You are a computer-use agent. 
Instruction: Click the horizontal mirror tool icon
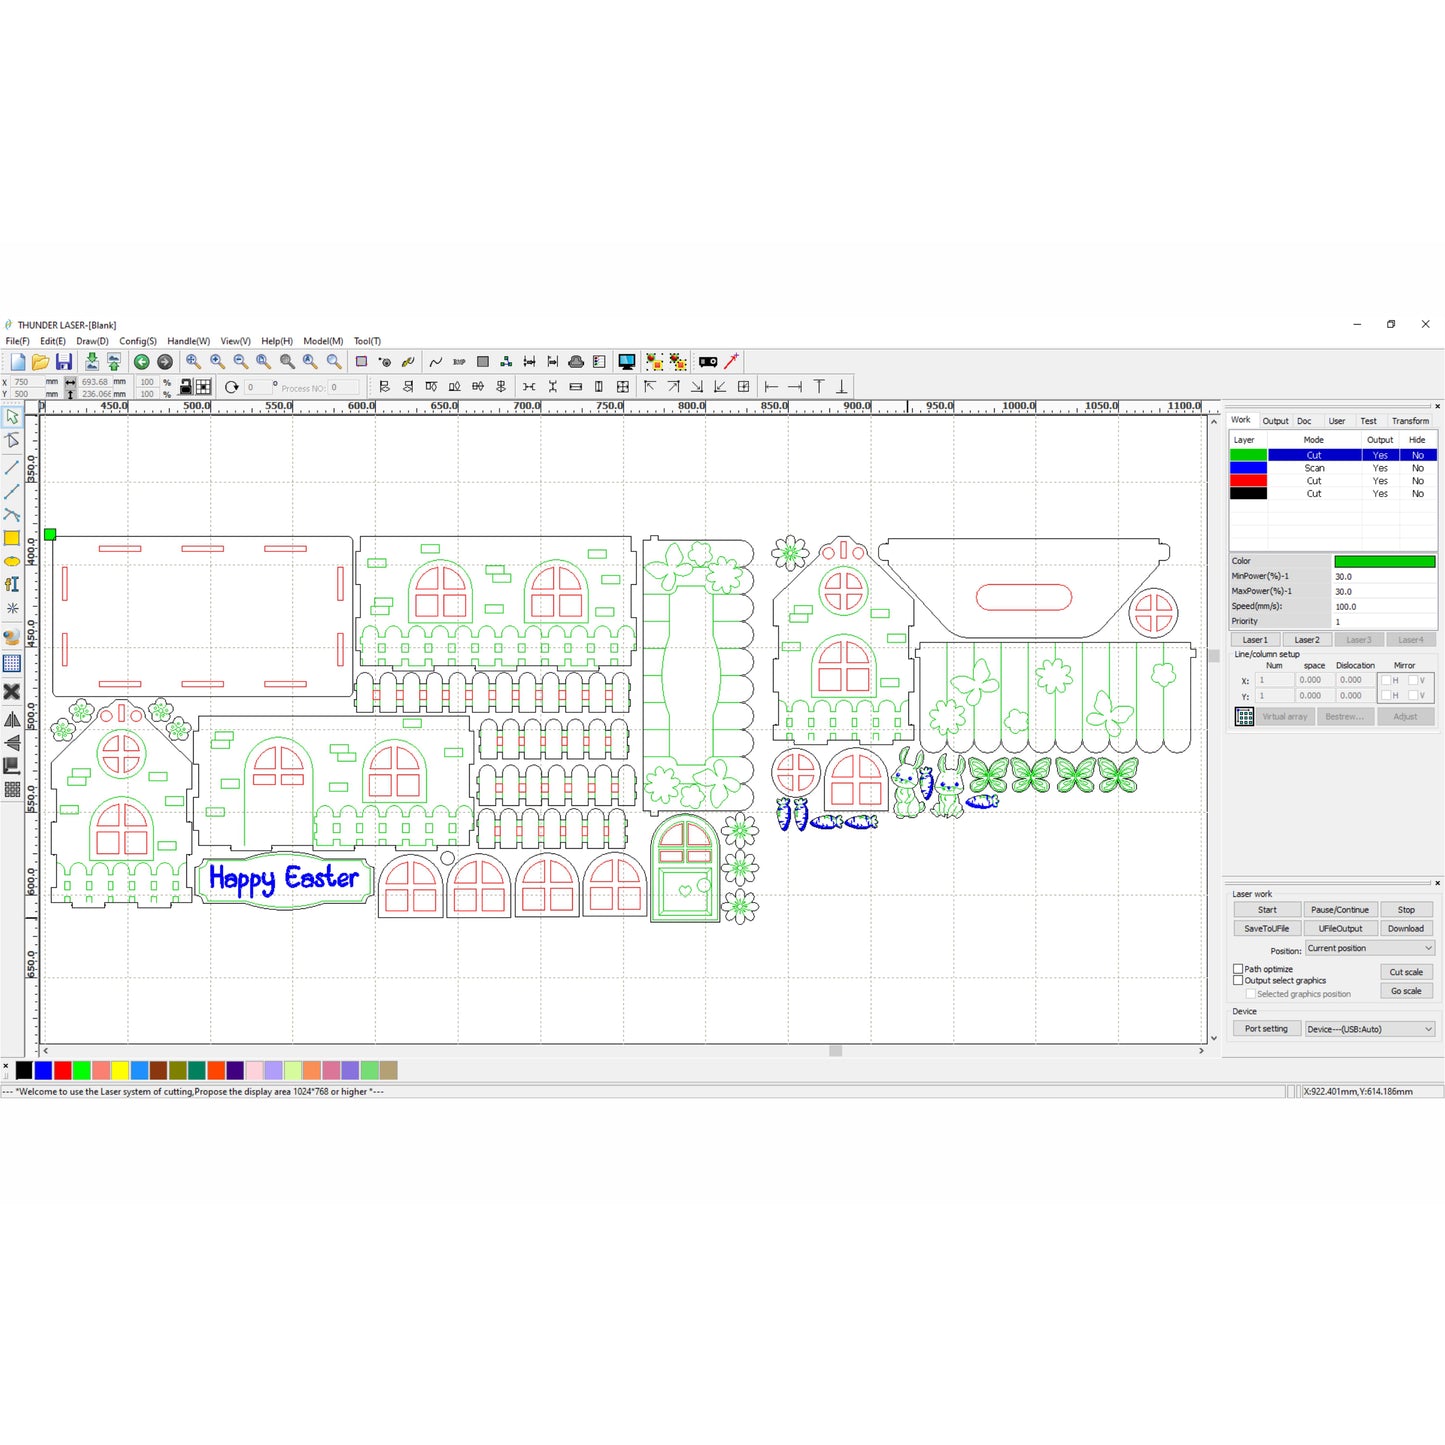tap(12, 719)
